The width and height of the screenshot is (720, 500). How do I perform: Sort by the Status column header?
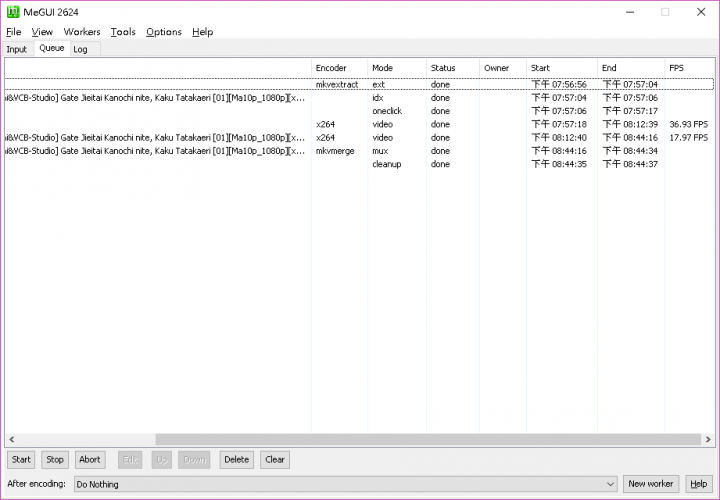(453, 68)
